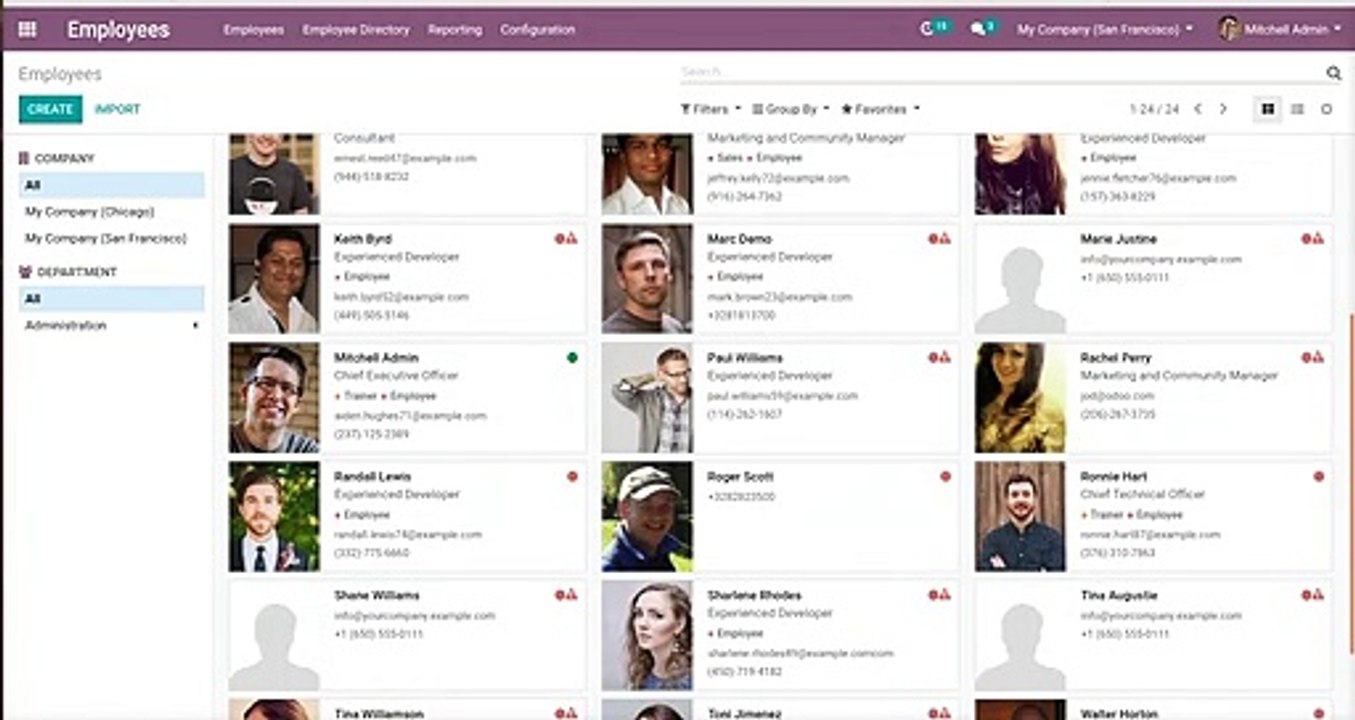Open Ronnie Hart's photo thumbnail
This screenshot has width=1355, height=720.
click(1020, 516)
